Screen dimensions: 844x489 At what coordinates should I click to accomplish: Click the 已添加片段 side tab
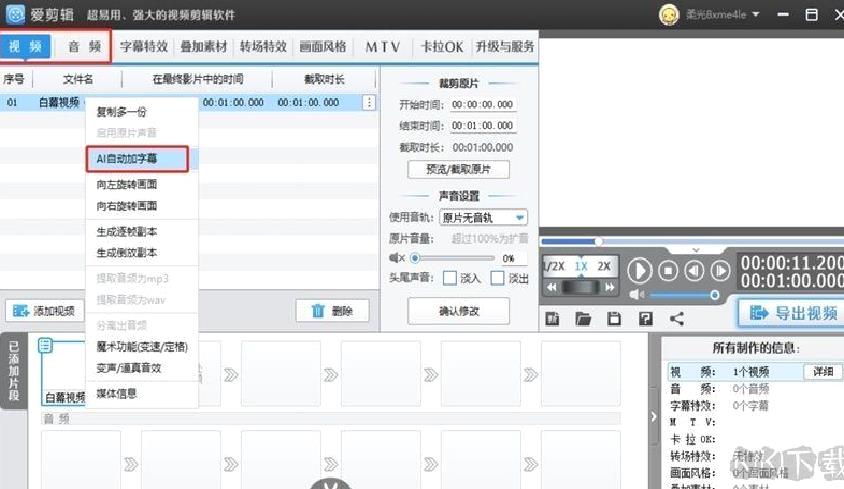click(x=13, y=371)
